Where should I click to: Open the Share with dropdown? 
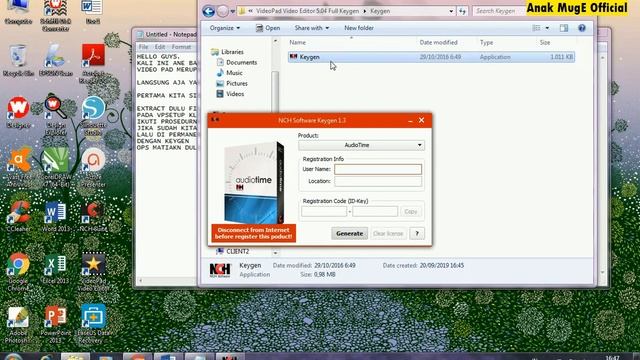[x=311, y=28]
